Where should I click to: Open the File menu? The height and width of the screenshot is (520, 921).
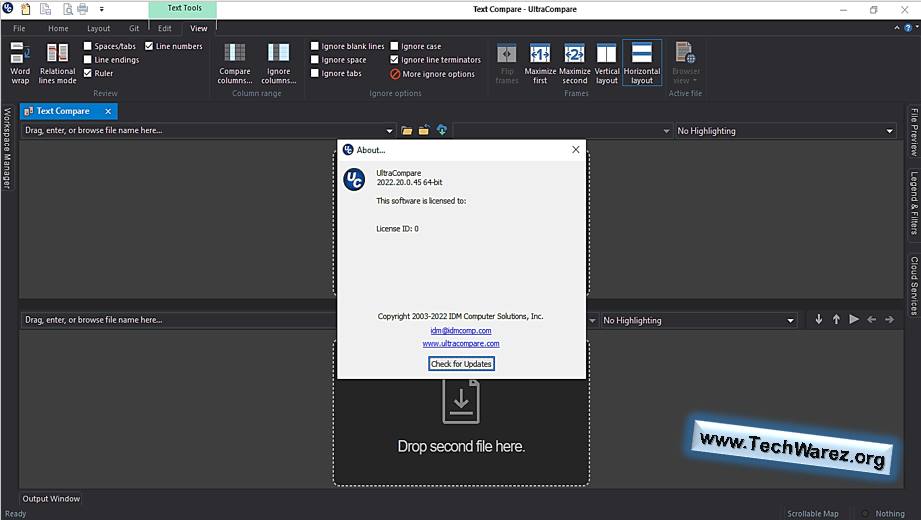click(19, 28)
